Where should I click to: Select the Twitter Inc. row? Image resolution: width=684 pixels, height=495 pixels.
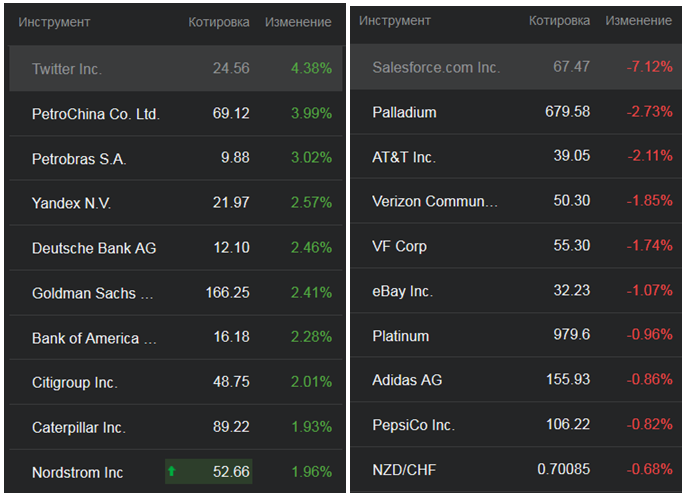coord(67,69)
